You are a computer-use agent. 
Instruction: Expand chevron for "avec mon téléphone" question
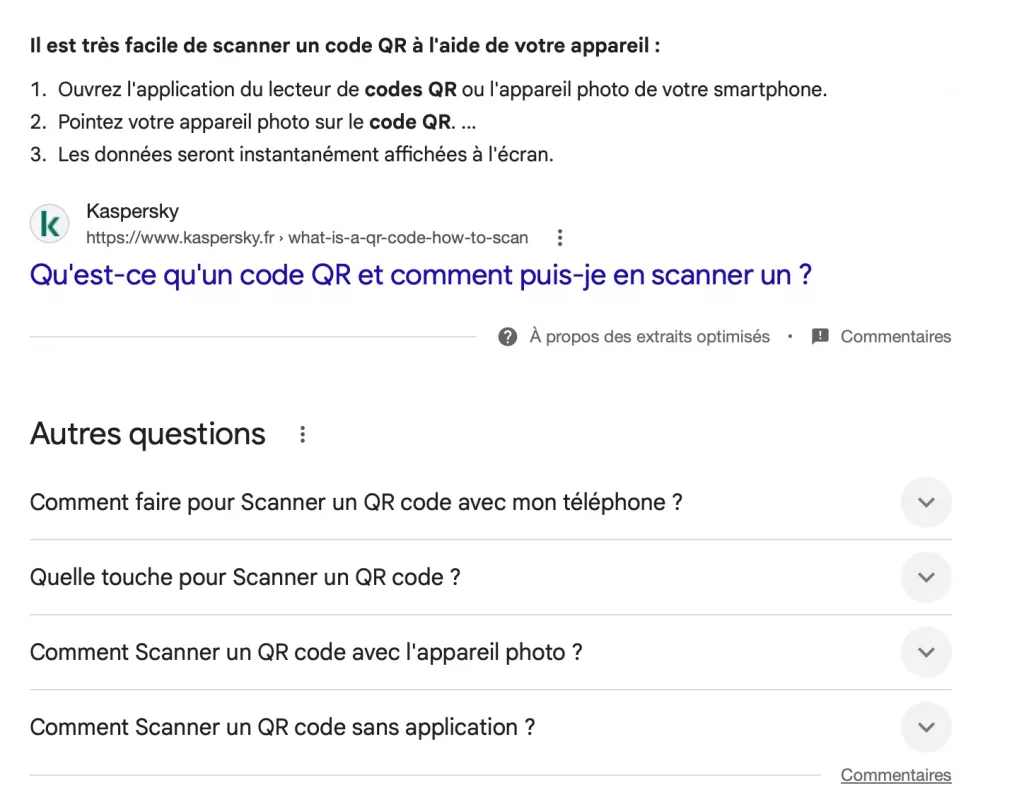coord(926,502)
